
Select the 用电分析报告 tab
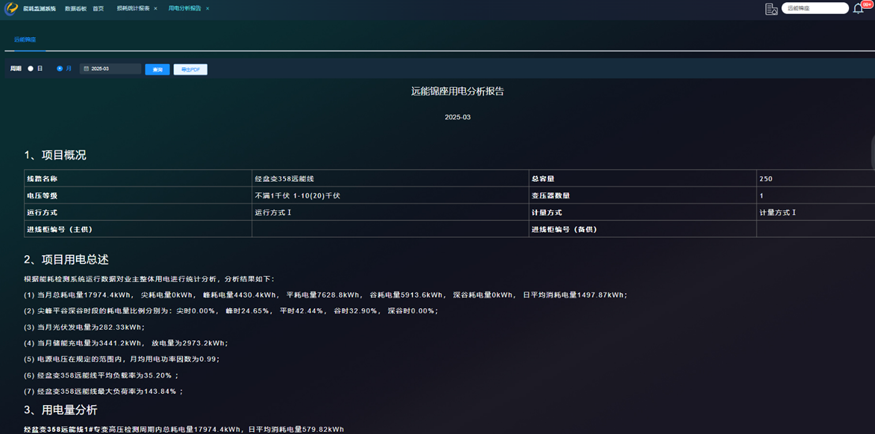[184, 8]
